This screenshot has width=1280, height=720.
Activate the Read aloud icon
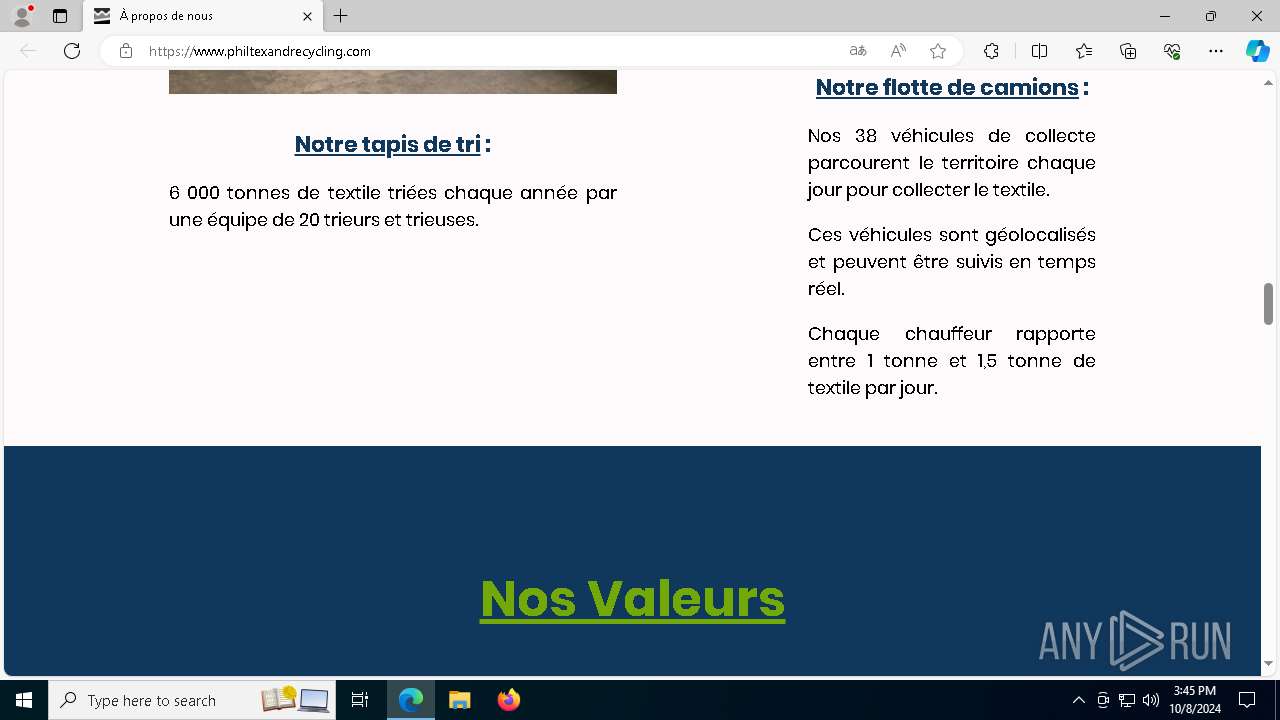click(898, 51)
